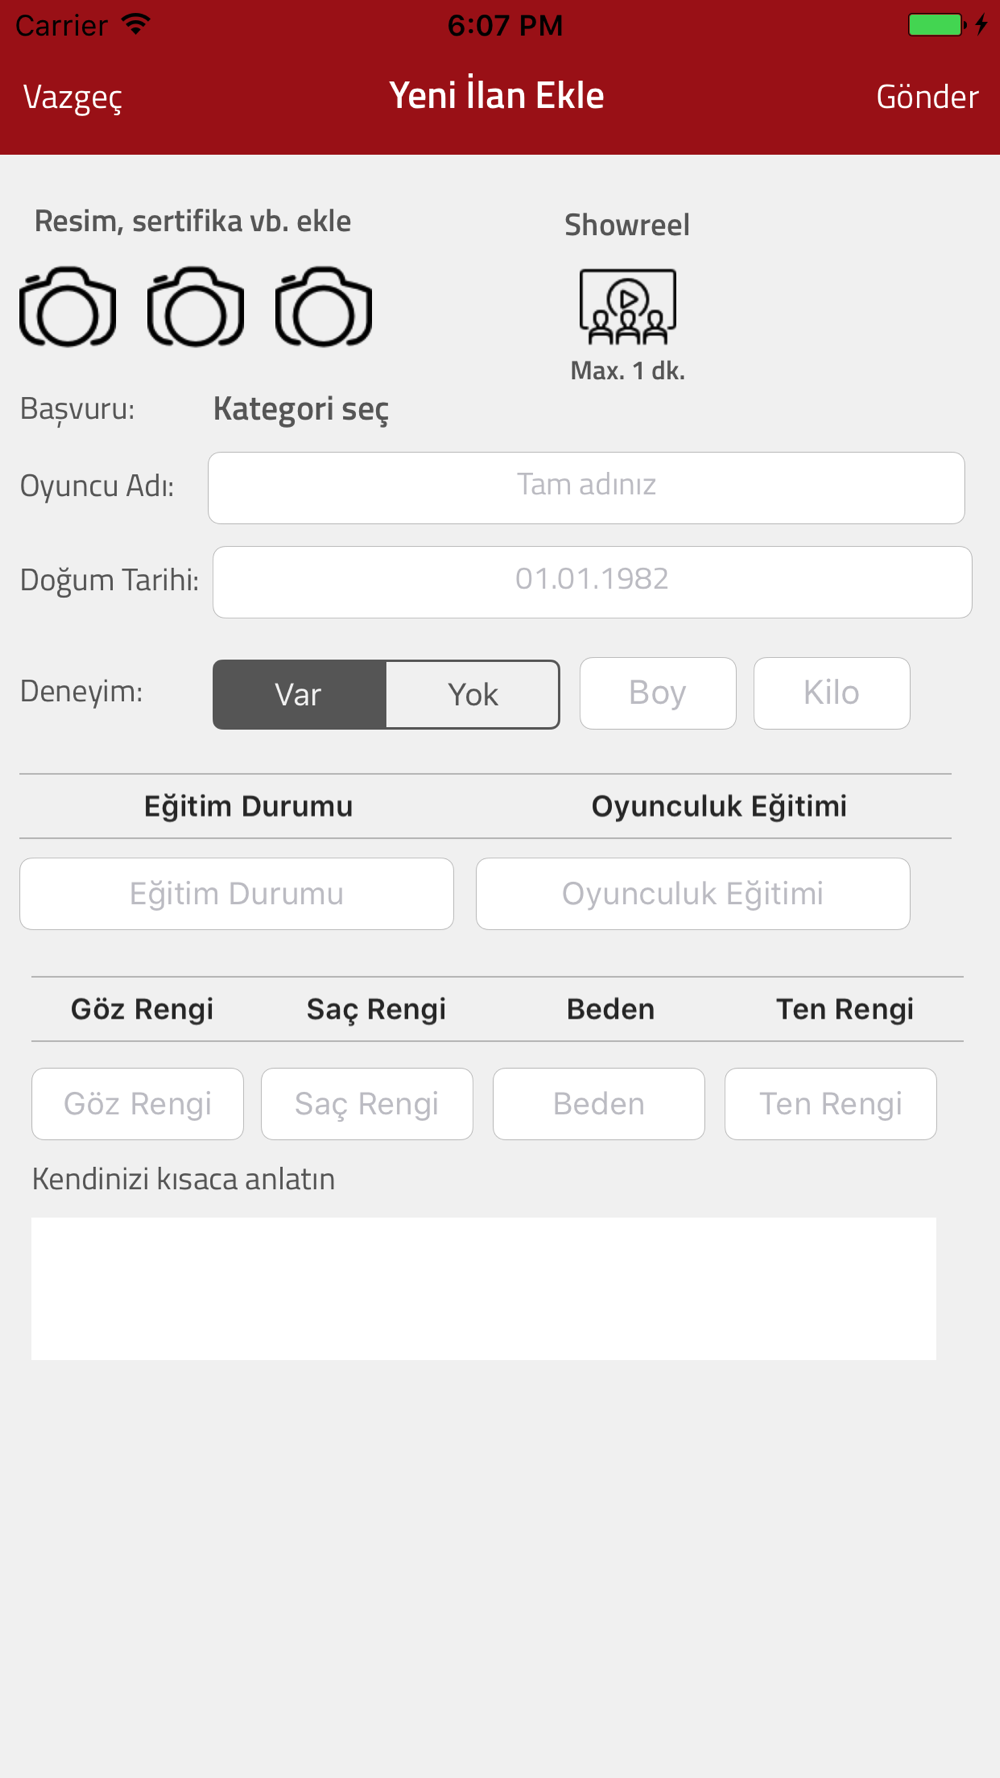Focus the Doğum Tarihi date field
Viewport: 1000px width, 1778px height.
592,582
